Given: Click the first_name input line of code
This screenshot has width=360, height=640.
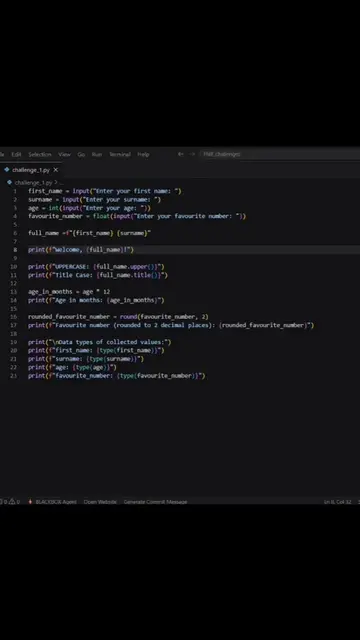Looking at the screenshot, I should tap(104, 191).
